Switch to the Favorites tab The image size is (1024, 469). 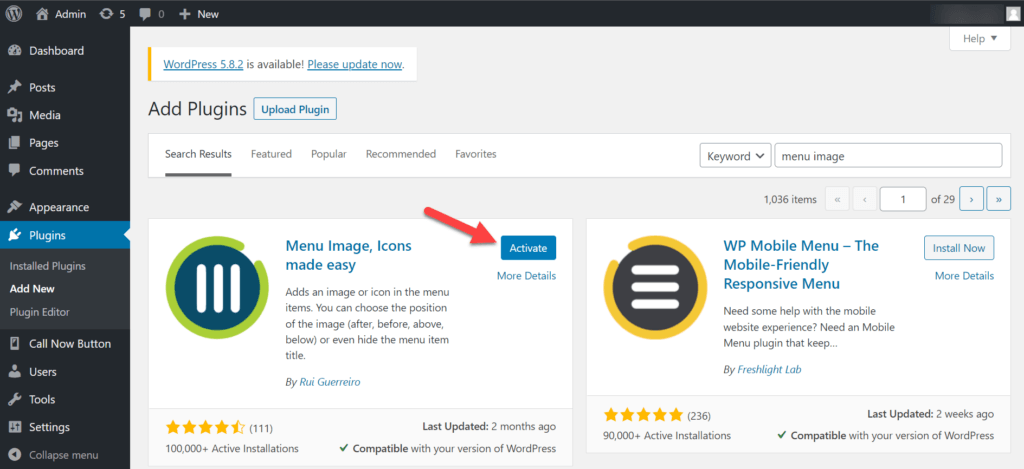tap(475, 155)
